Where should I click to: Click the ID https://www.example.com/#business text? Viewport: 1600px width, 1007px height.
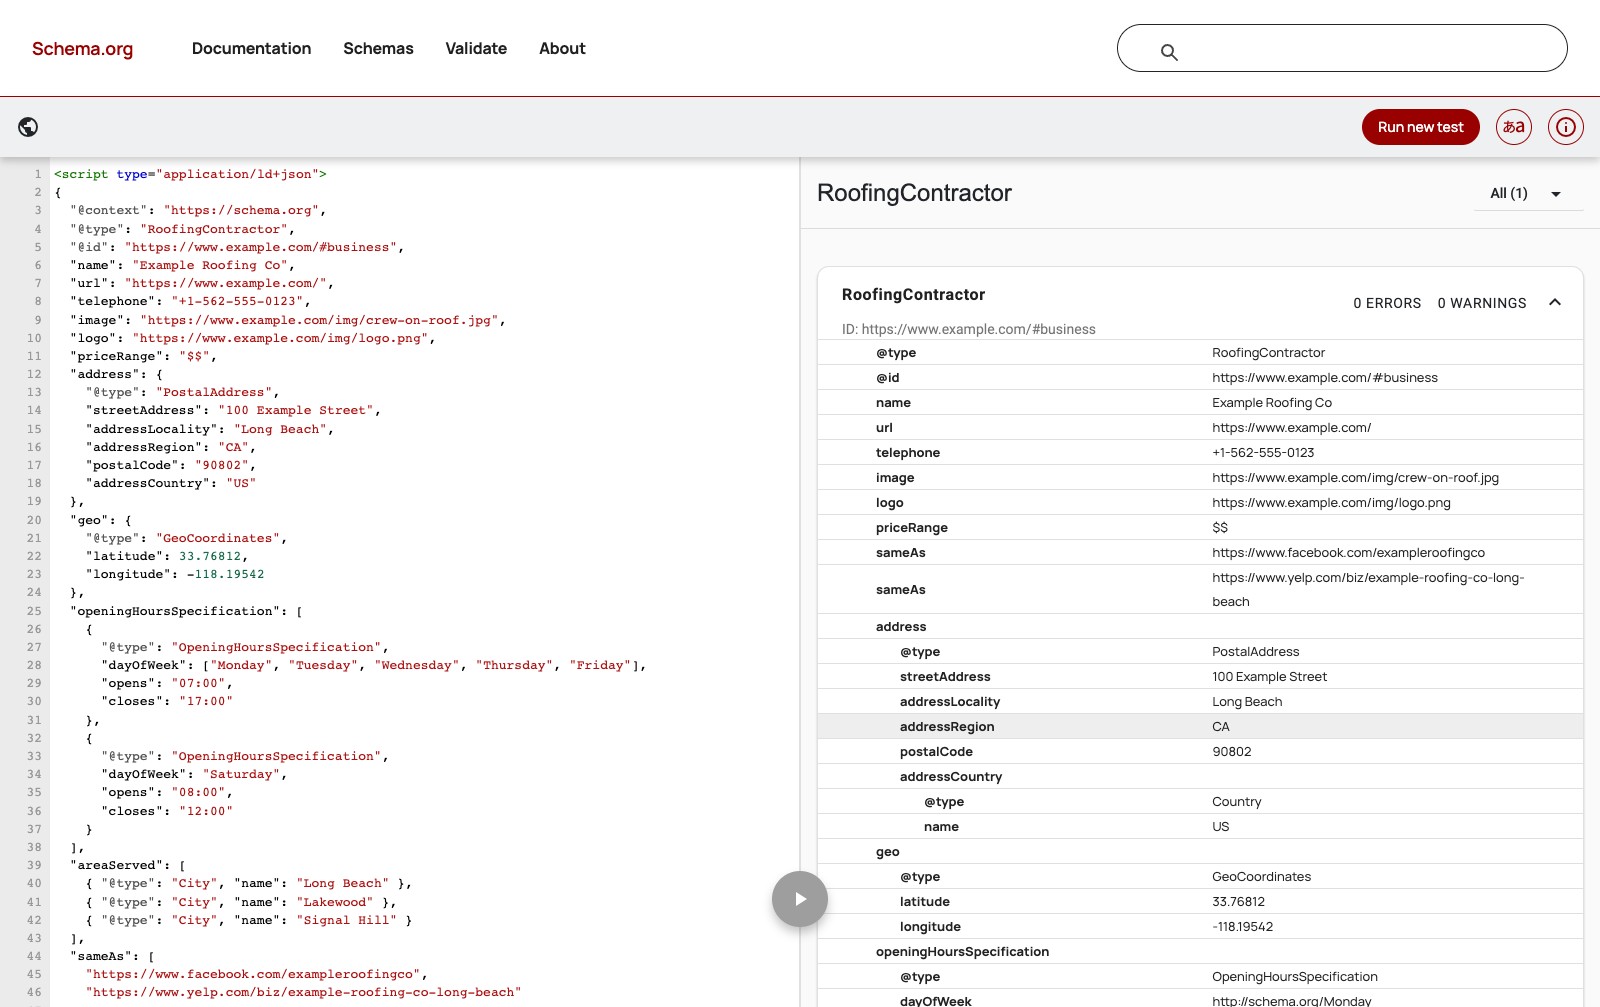click(968, 329)
